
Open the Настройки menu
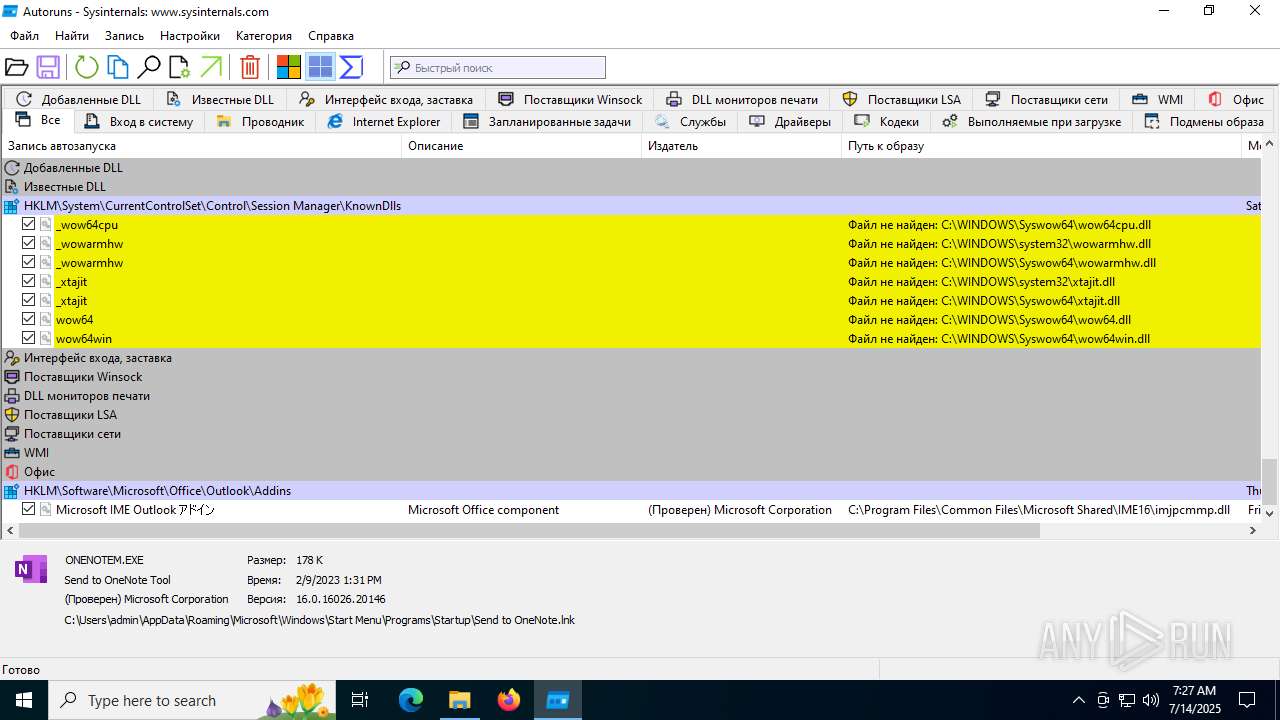[190, 35]
